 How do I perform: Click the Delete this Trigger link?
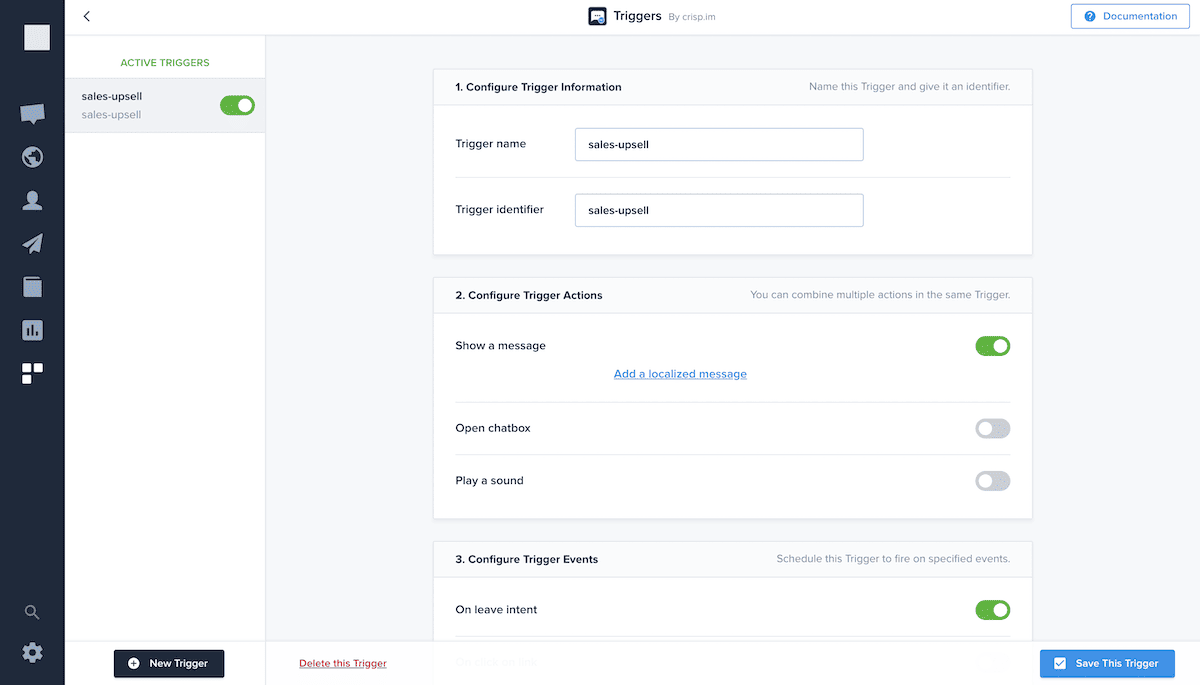tap(343, 663)
